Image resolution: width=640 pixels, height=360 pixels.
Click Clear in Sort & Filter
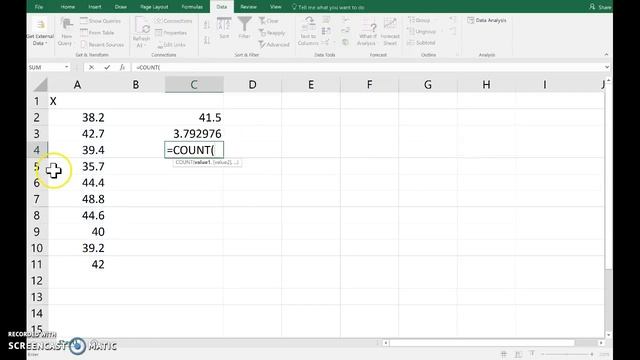tap(269, 21)
